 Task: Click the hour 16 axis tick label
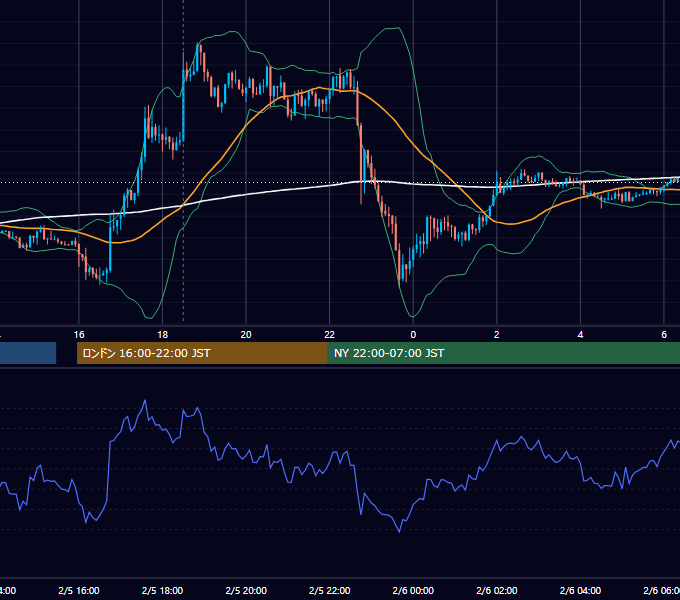tap(79, 335)
